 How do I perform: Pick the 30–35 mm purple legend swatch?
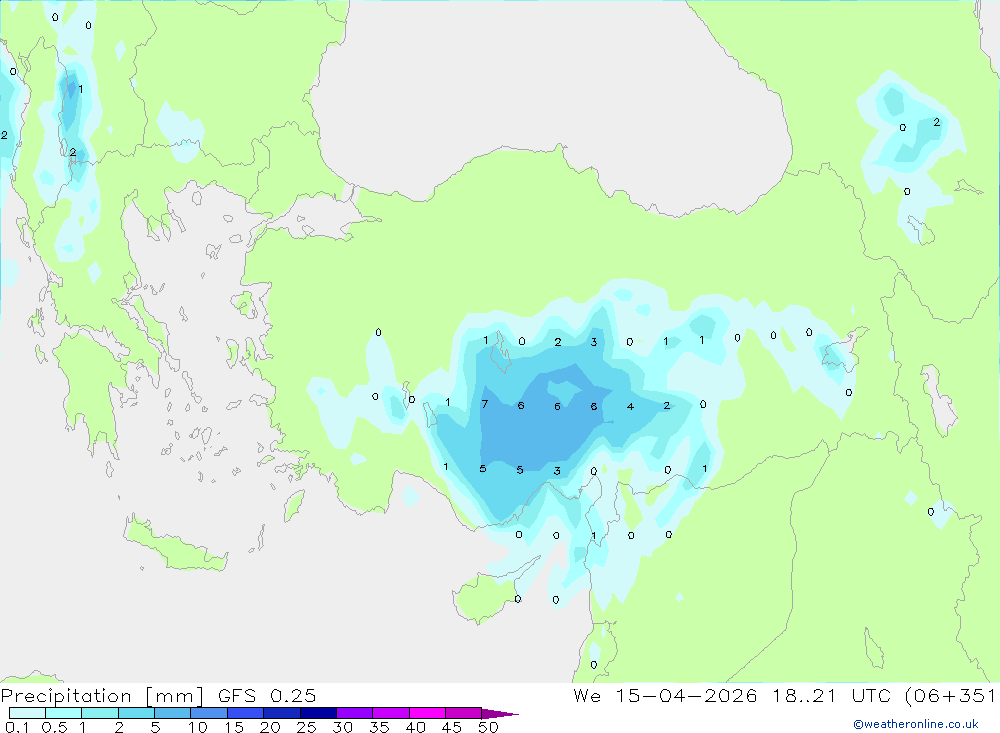(354, 713)
